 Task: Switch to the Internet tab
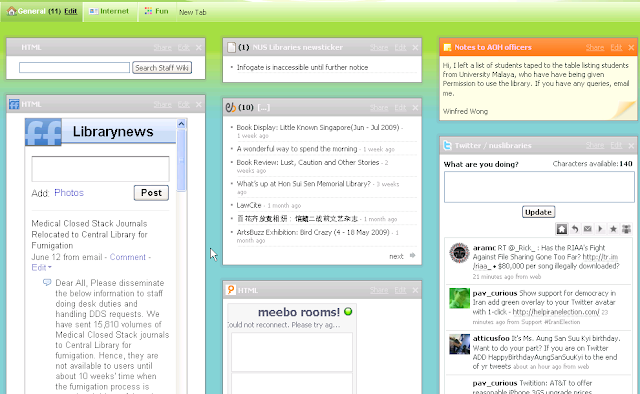point(109,11)
